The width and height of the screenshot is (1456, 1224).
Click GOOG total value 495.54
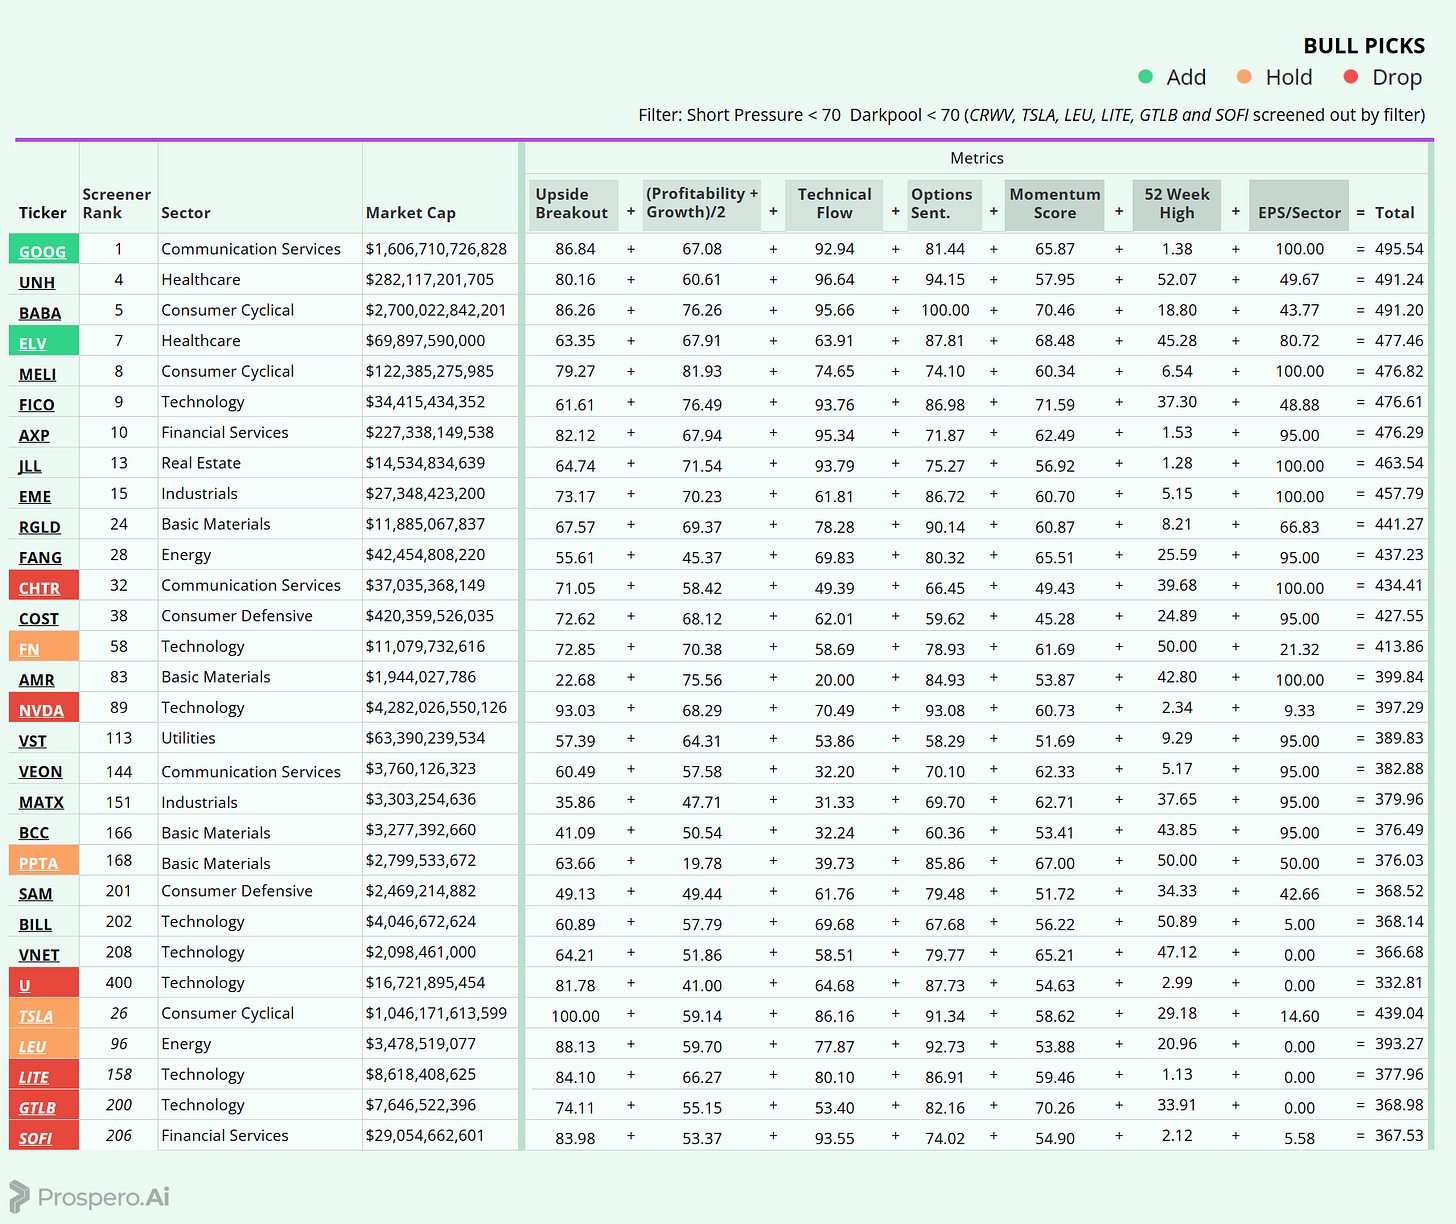1399,249
